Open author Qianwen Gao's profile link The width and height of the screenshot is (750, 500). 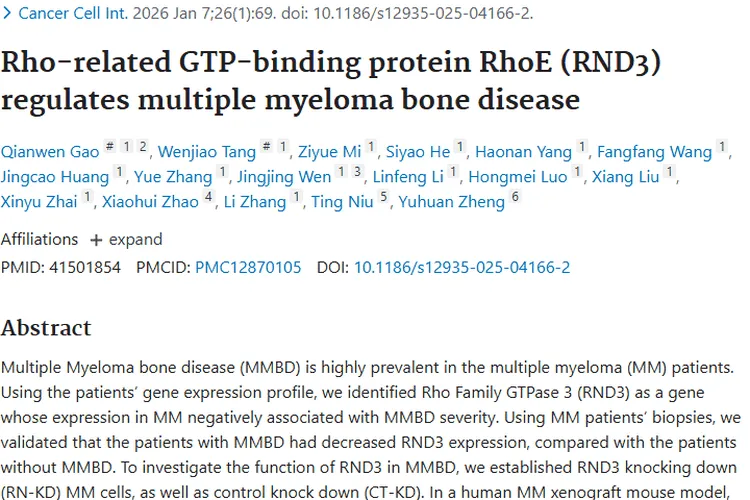point(50,152)
